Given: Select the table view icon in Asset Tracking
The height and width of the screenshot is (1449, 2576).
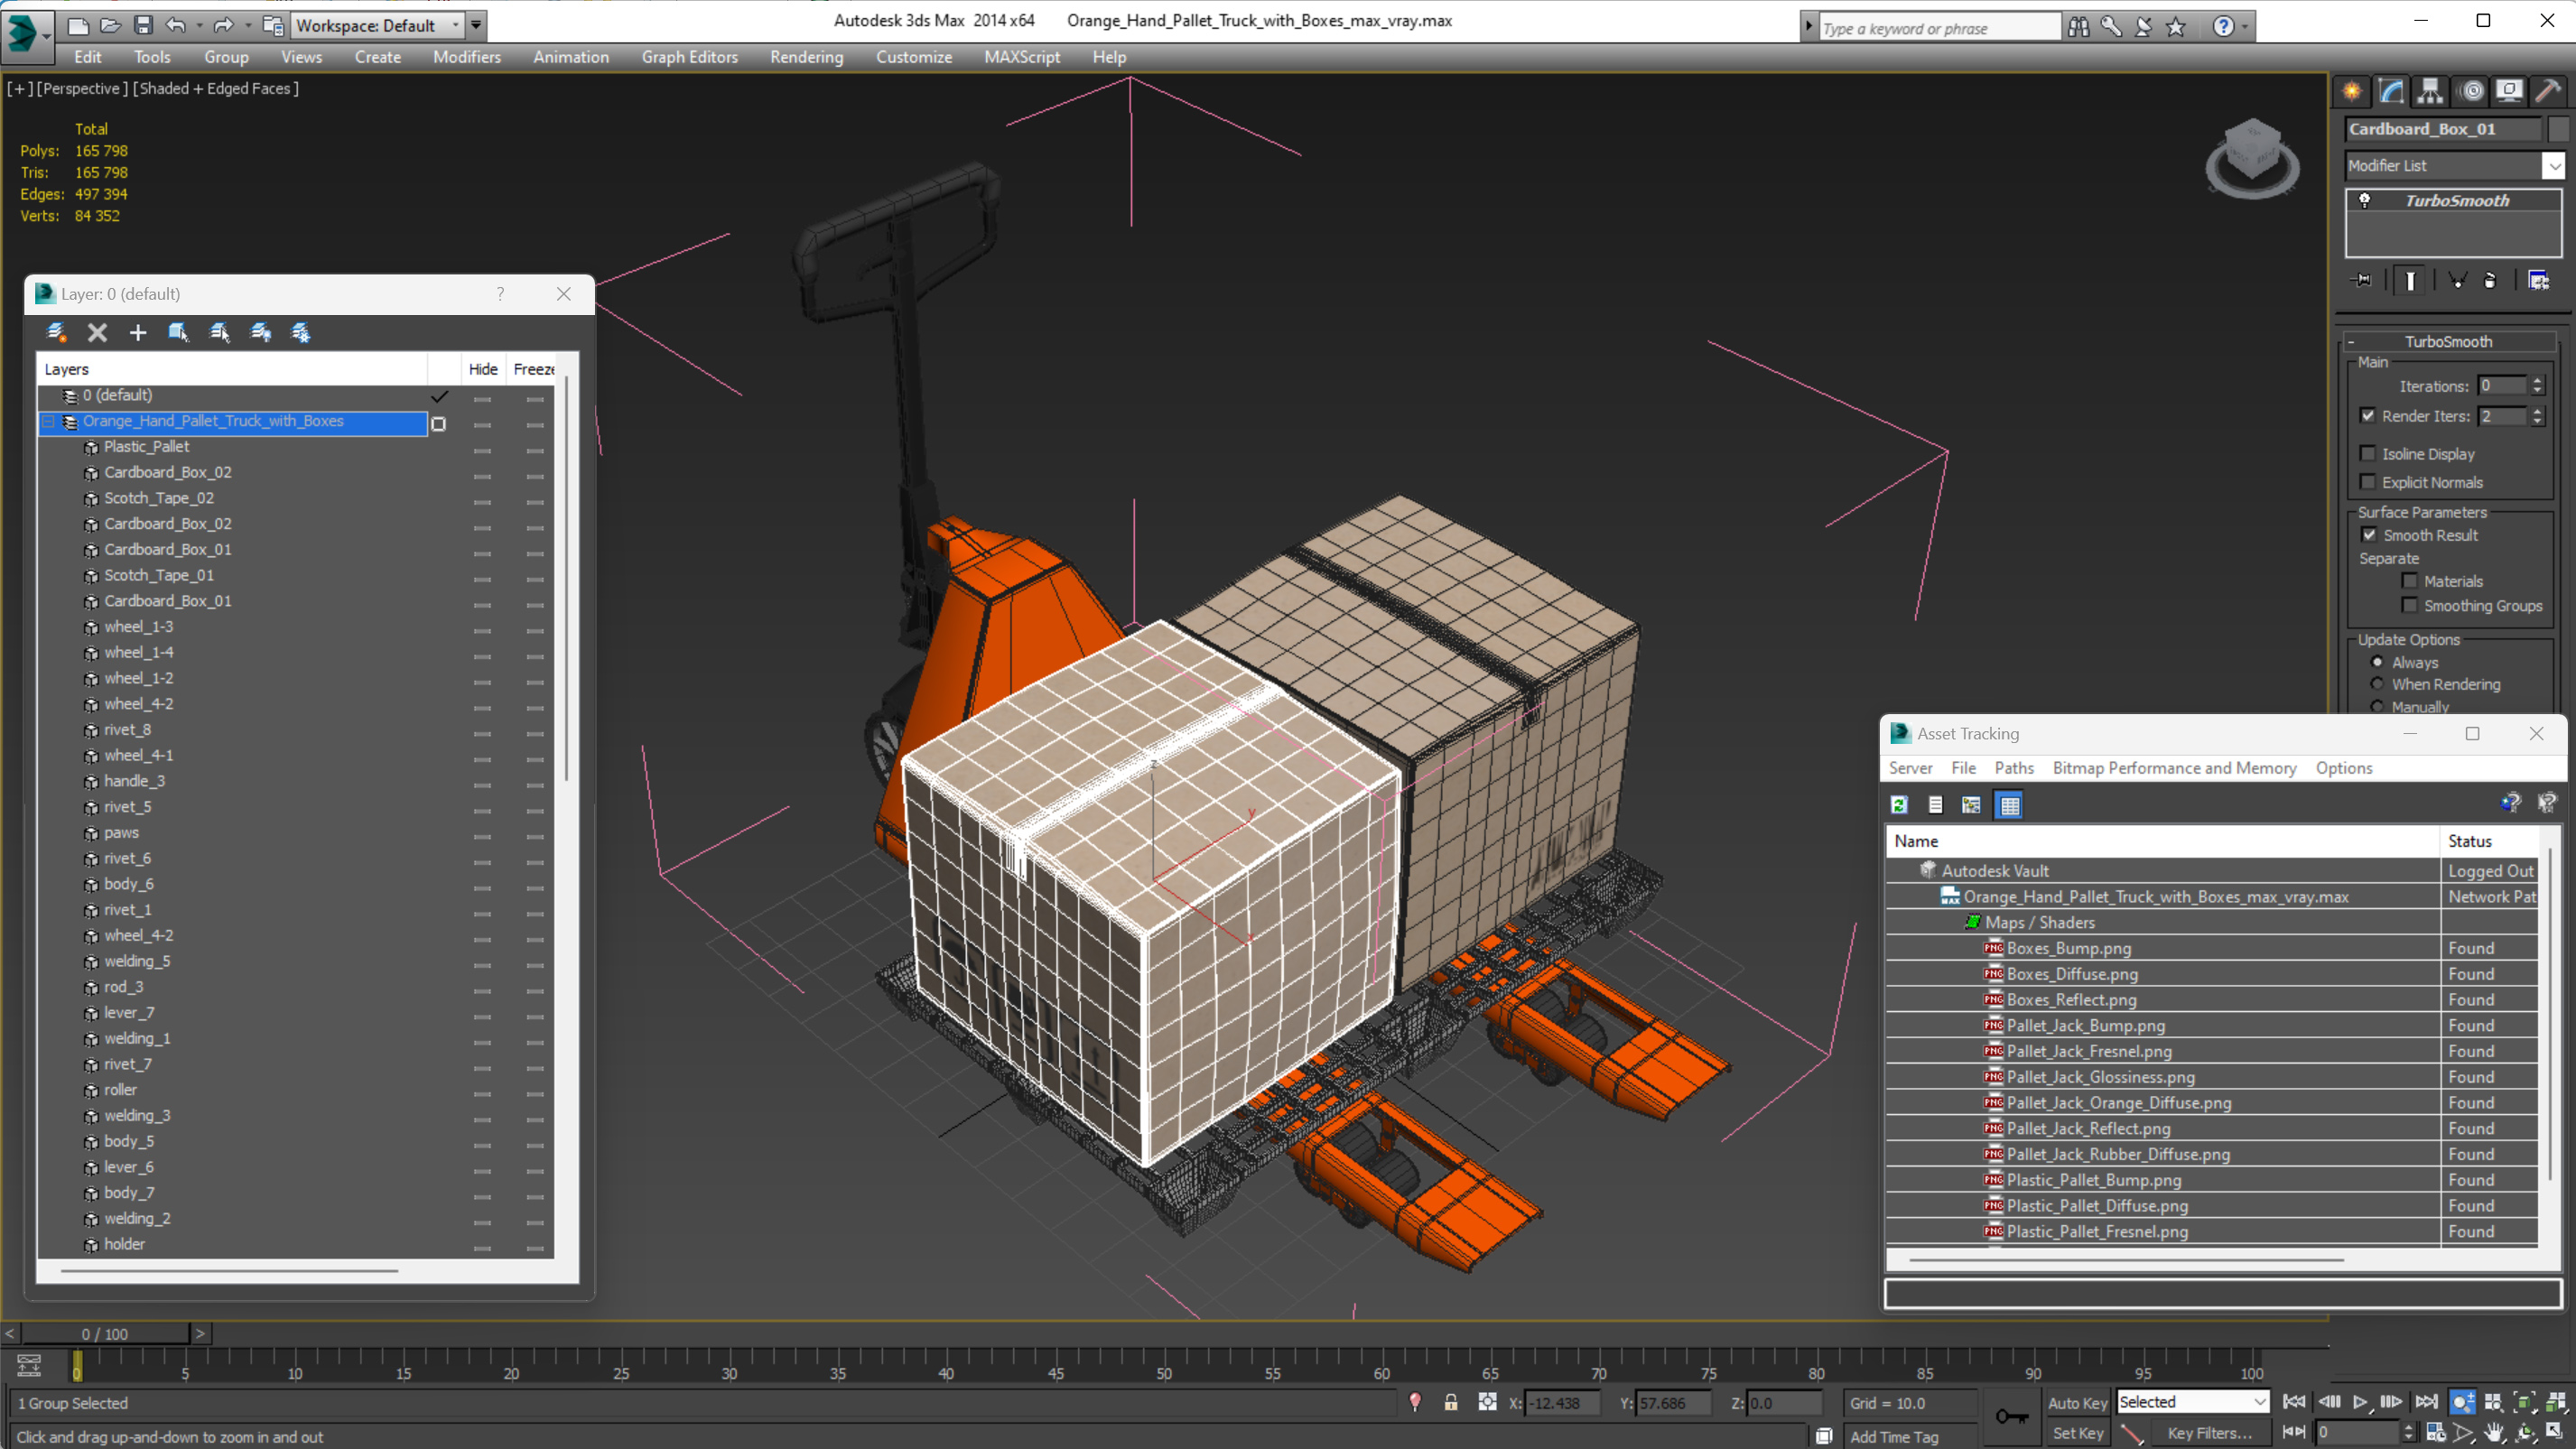Looking at the screenshot, I should [2009, 805].
